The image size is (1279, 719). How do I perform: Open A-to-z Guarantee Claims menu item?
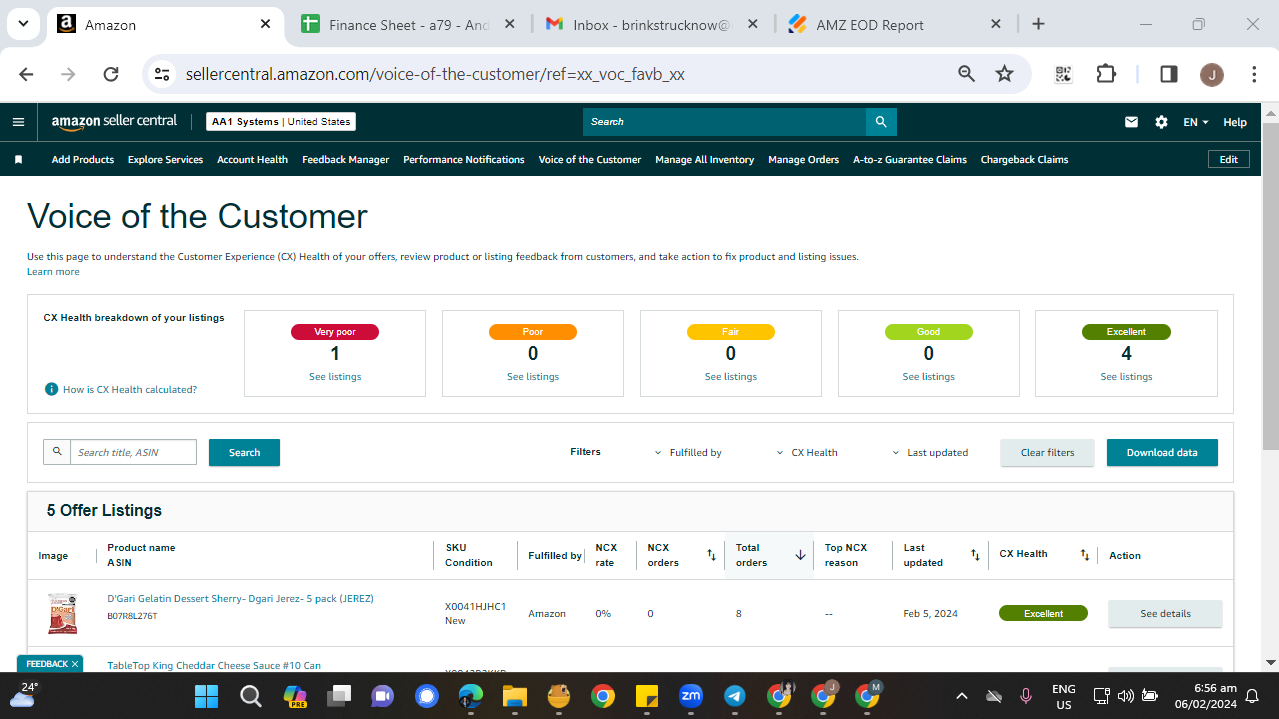coord(910,159)
